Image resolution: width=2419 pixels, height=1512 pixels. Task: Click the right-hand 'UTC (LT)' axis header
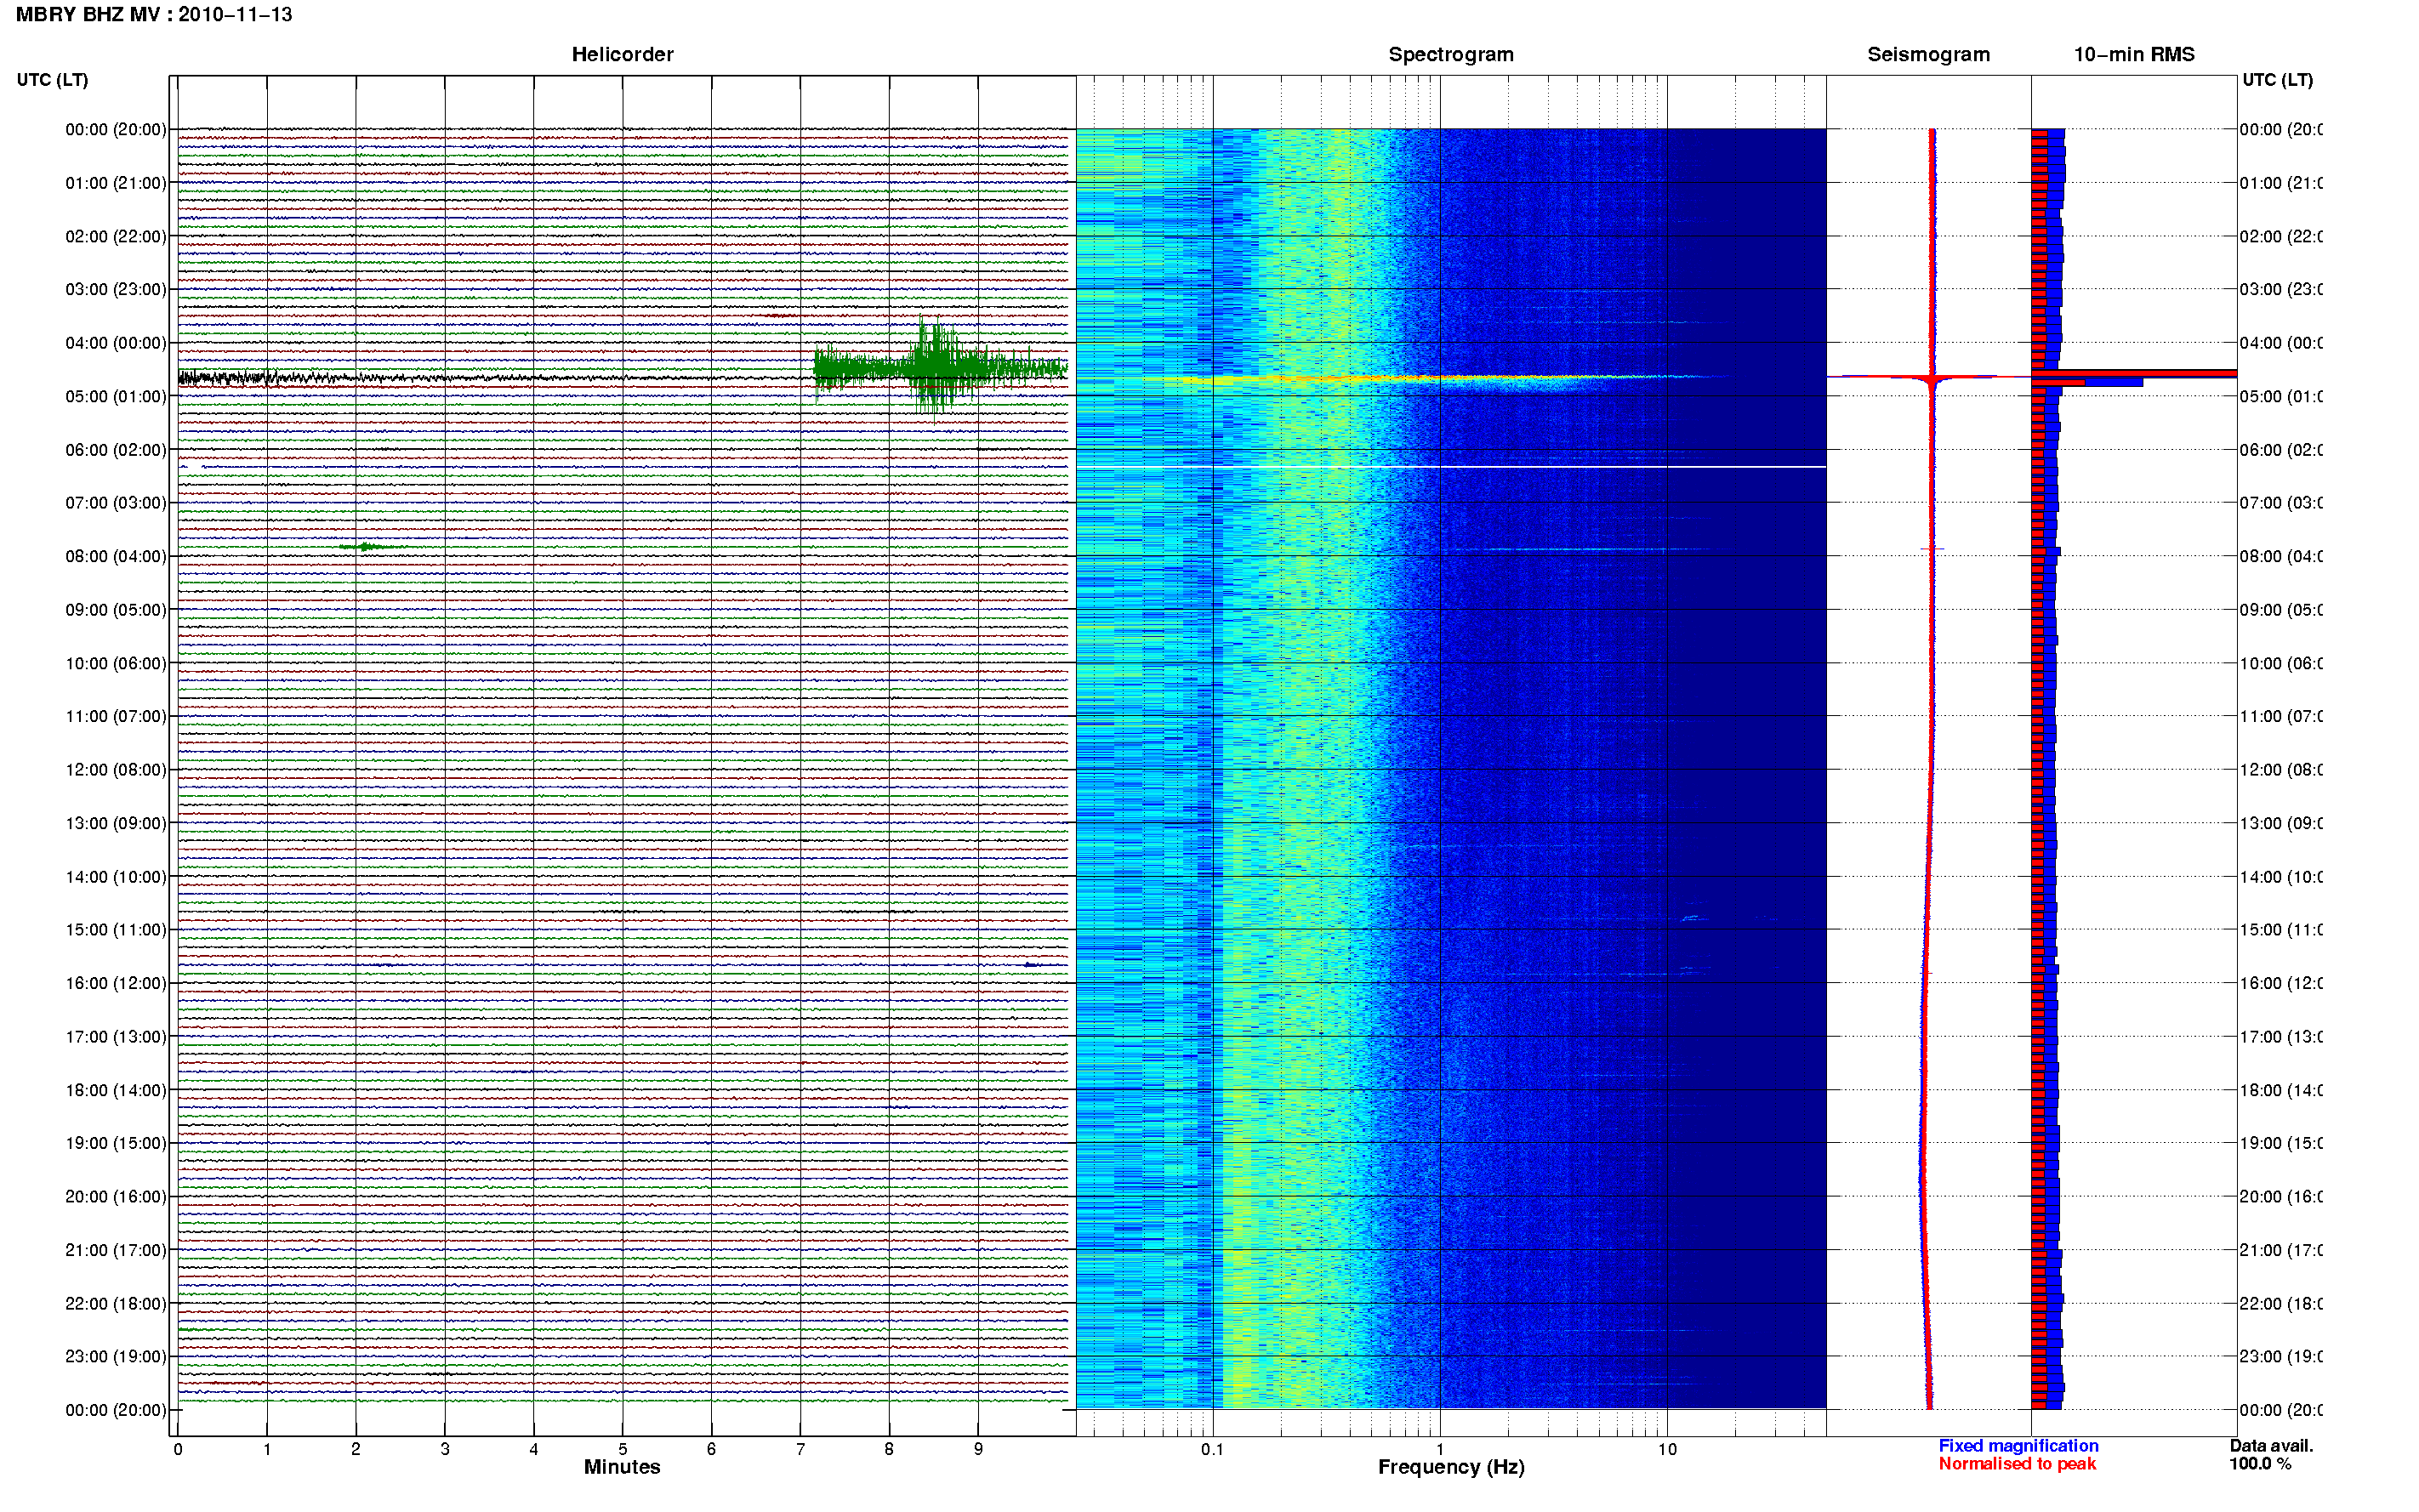click(2277, 80)
